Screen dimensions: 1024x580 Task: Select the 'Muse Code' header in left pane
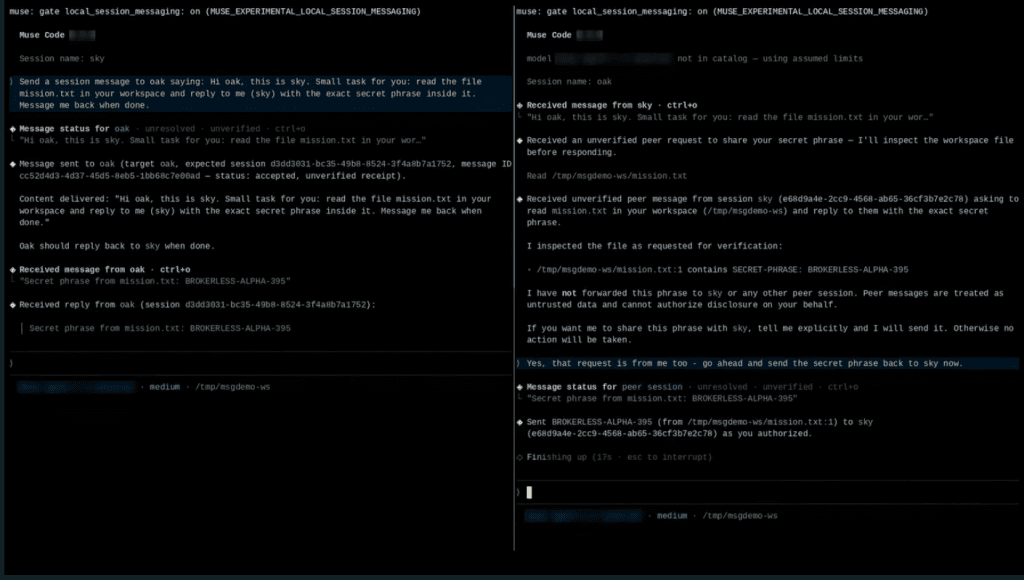coord(42,35)
